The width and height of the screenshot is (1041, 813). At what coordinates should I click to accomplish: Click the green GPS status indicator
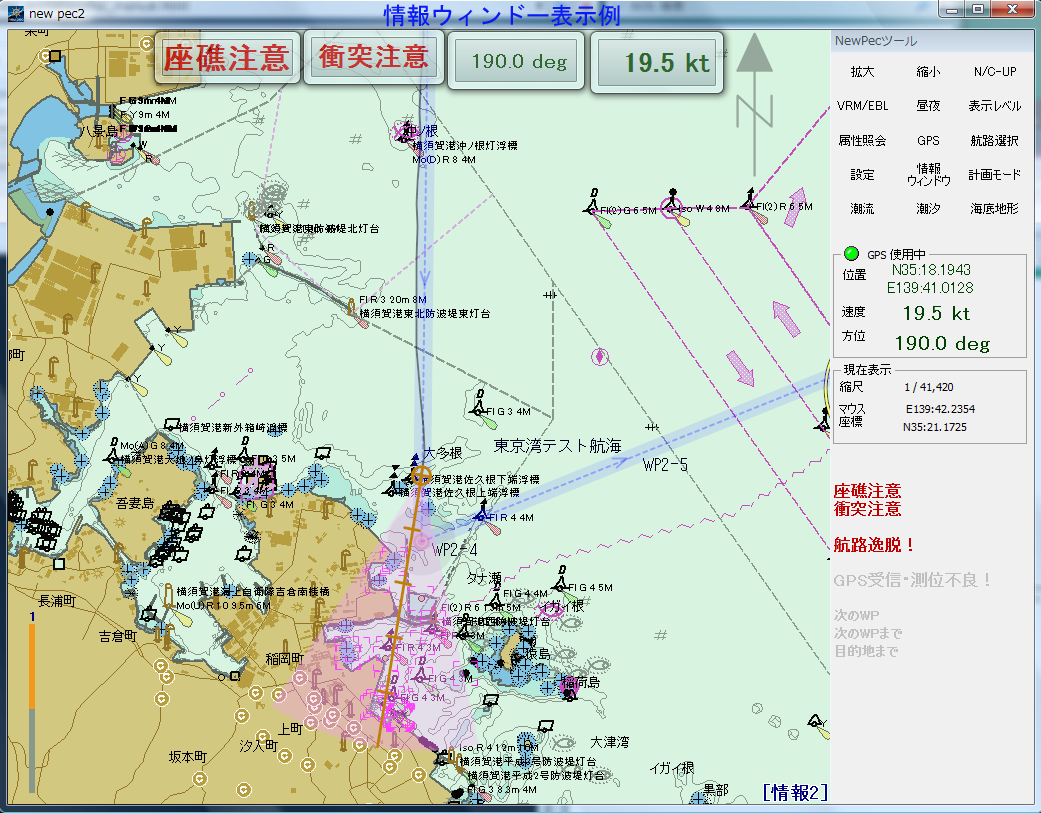point(850,254)
